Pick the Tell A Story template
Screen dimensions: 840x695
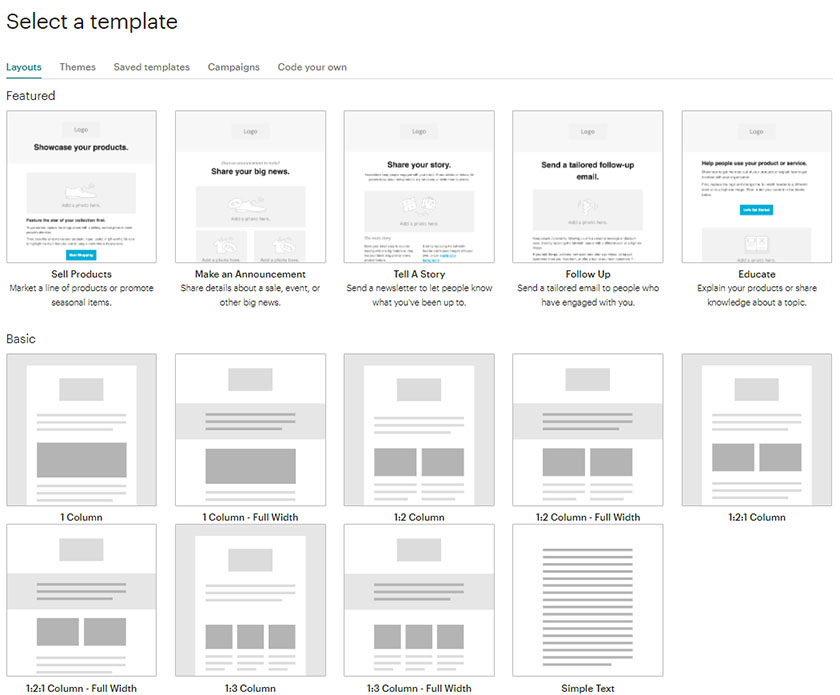pyautogui.click(x=419, y=186)
